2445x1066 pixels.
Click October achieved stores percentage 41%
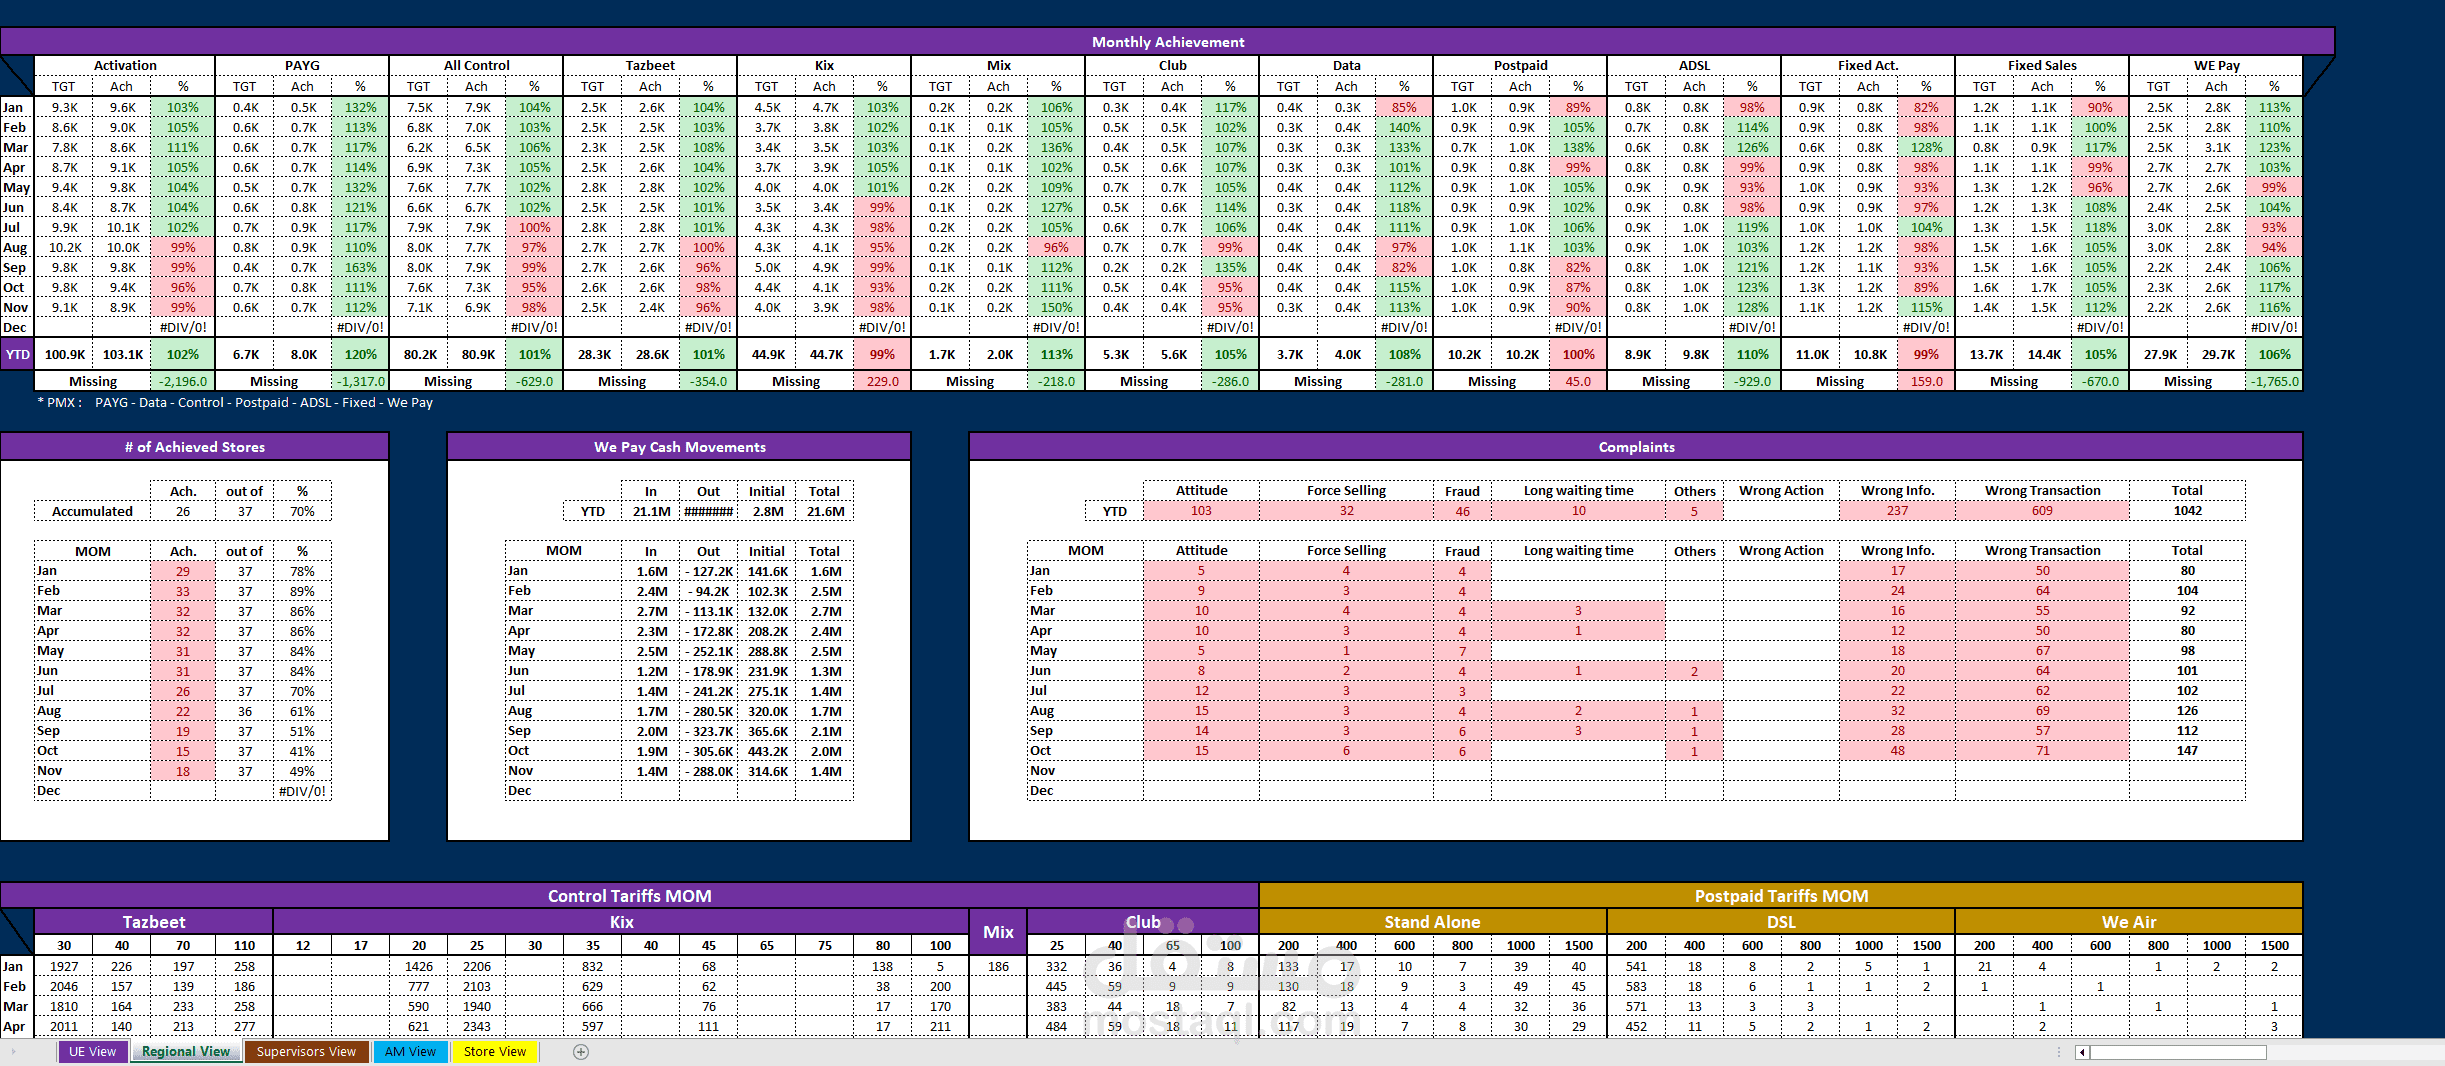pos(302,751)
